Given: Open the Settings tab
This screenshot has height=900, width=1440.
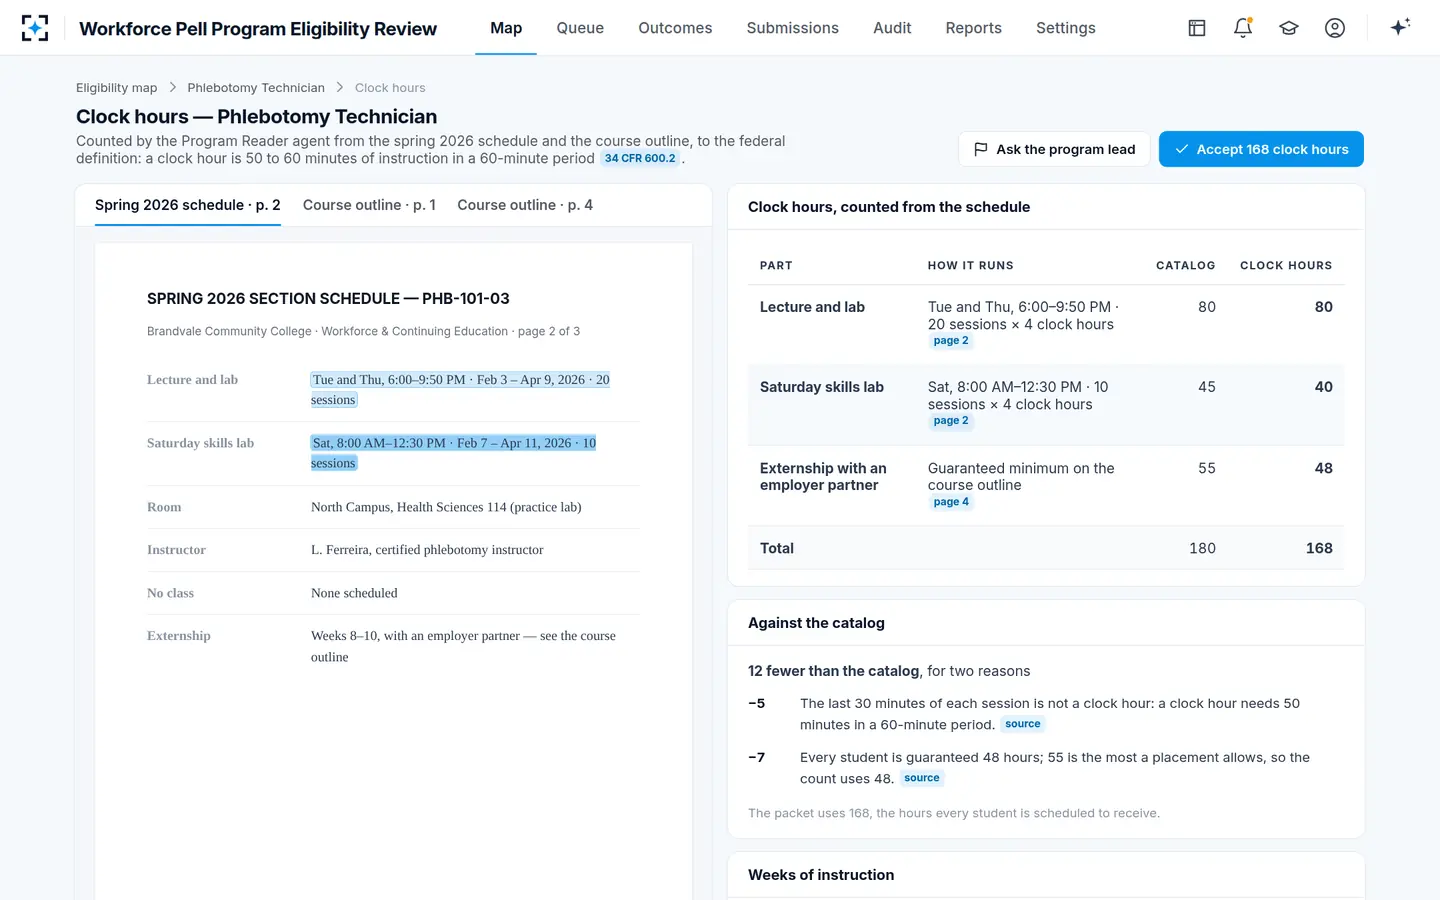Looking at the screenshot, I should [1066, 28].
